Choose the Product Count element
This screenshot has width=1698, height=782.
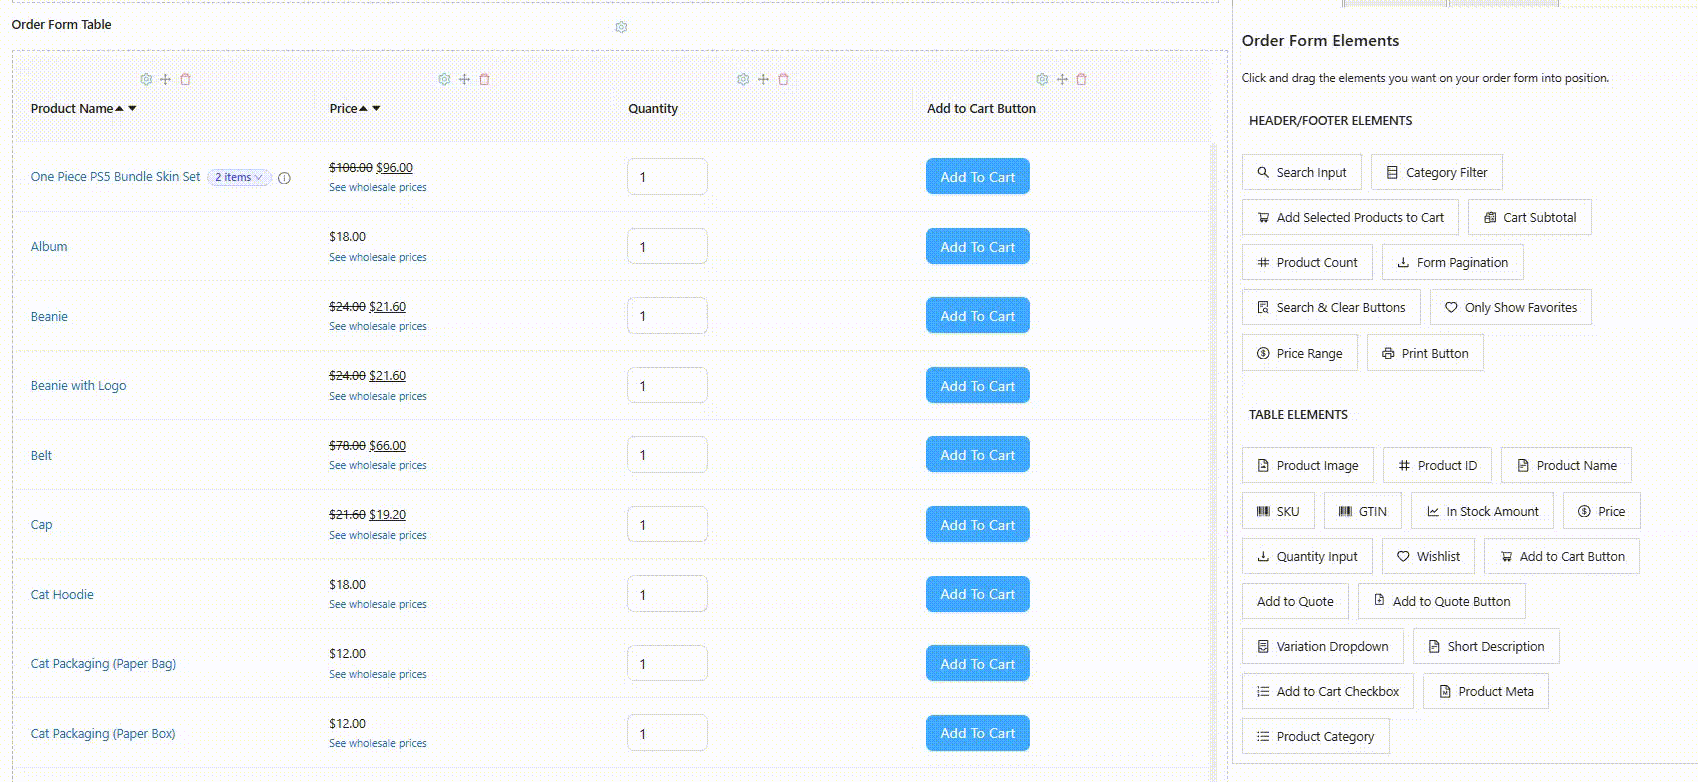click(1307, 262)
